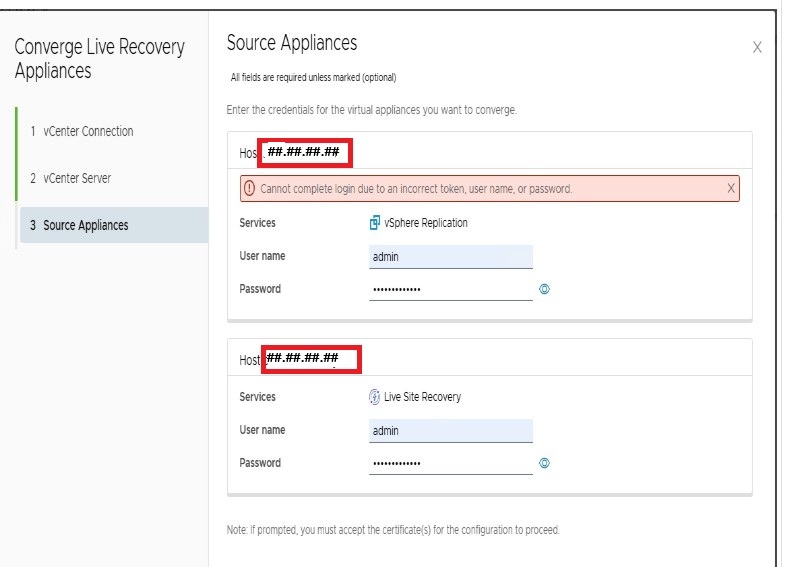Select the Source Appliances step

point(86,225)
